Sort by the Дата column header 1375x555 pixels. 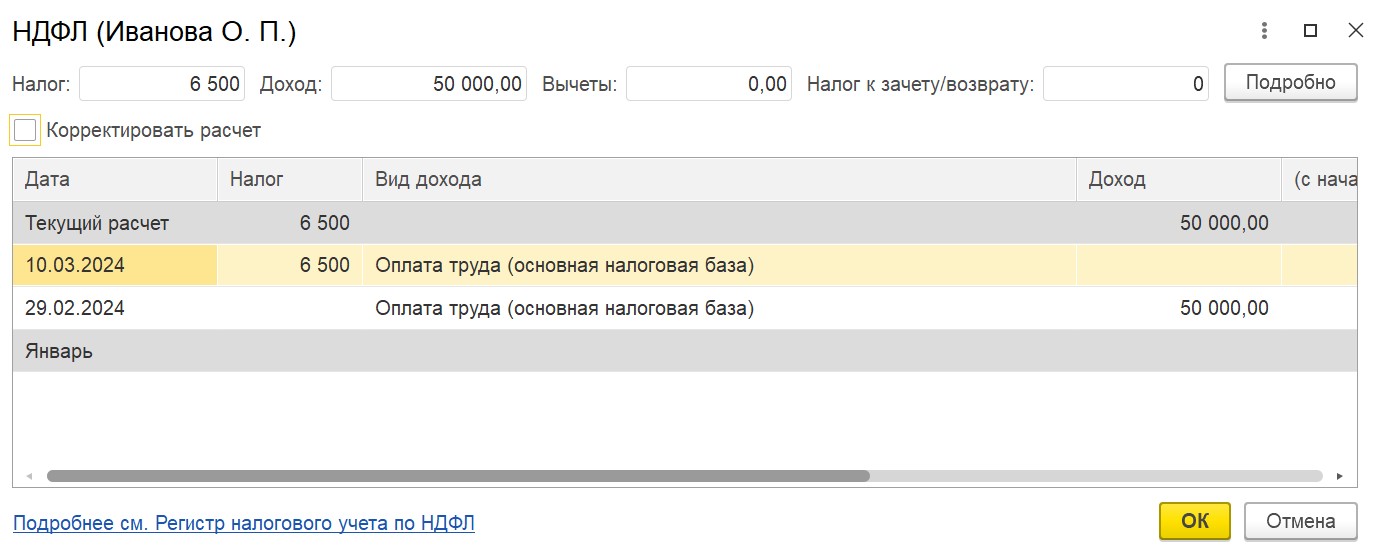coord(115,180)
